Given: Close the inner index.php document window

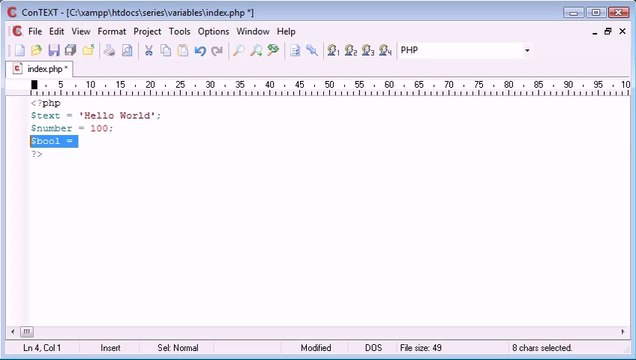Looking at the screenshot, I should [x=622, y=32].
